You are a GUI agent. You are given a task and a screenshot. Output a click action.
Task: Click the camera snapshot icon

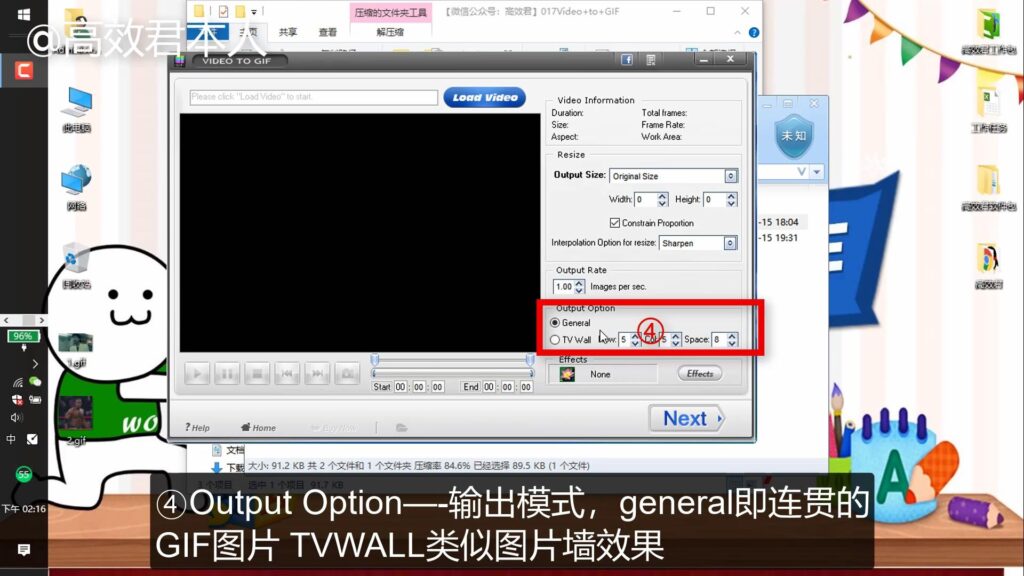[347, 374]
